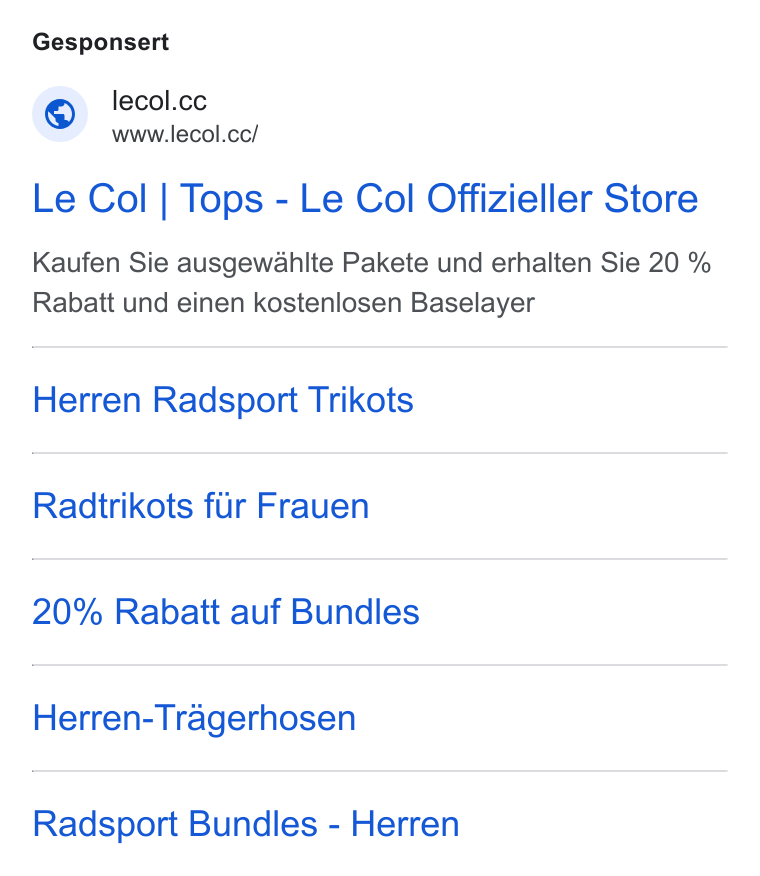Click the first Le Col in the headline

point(89,198)
